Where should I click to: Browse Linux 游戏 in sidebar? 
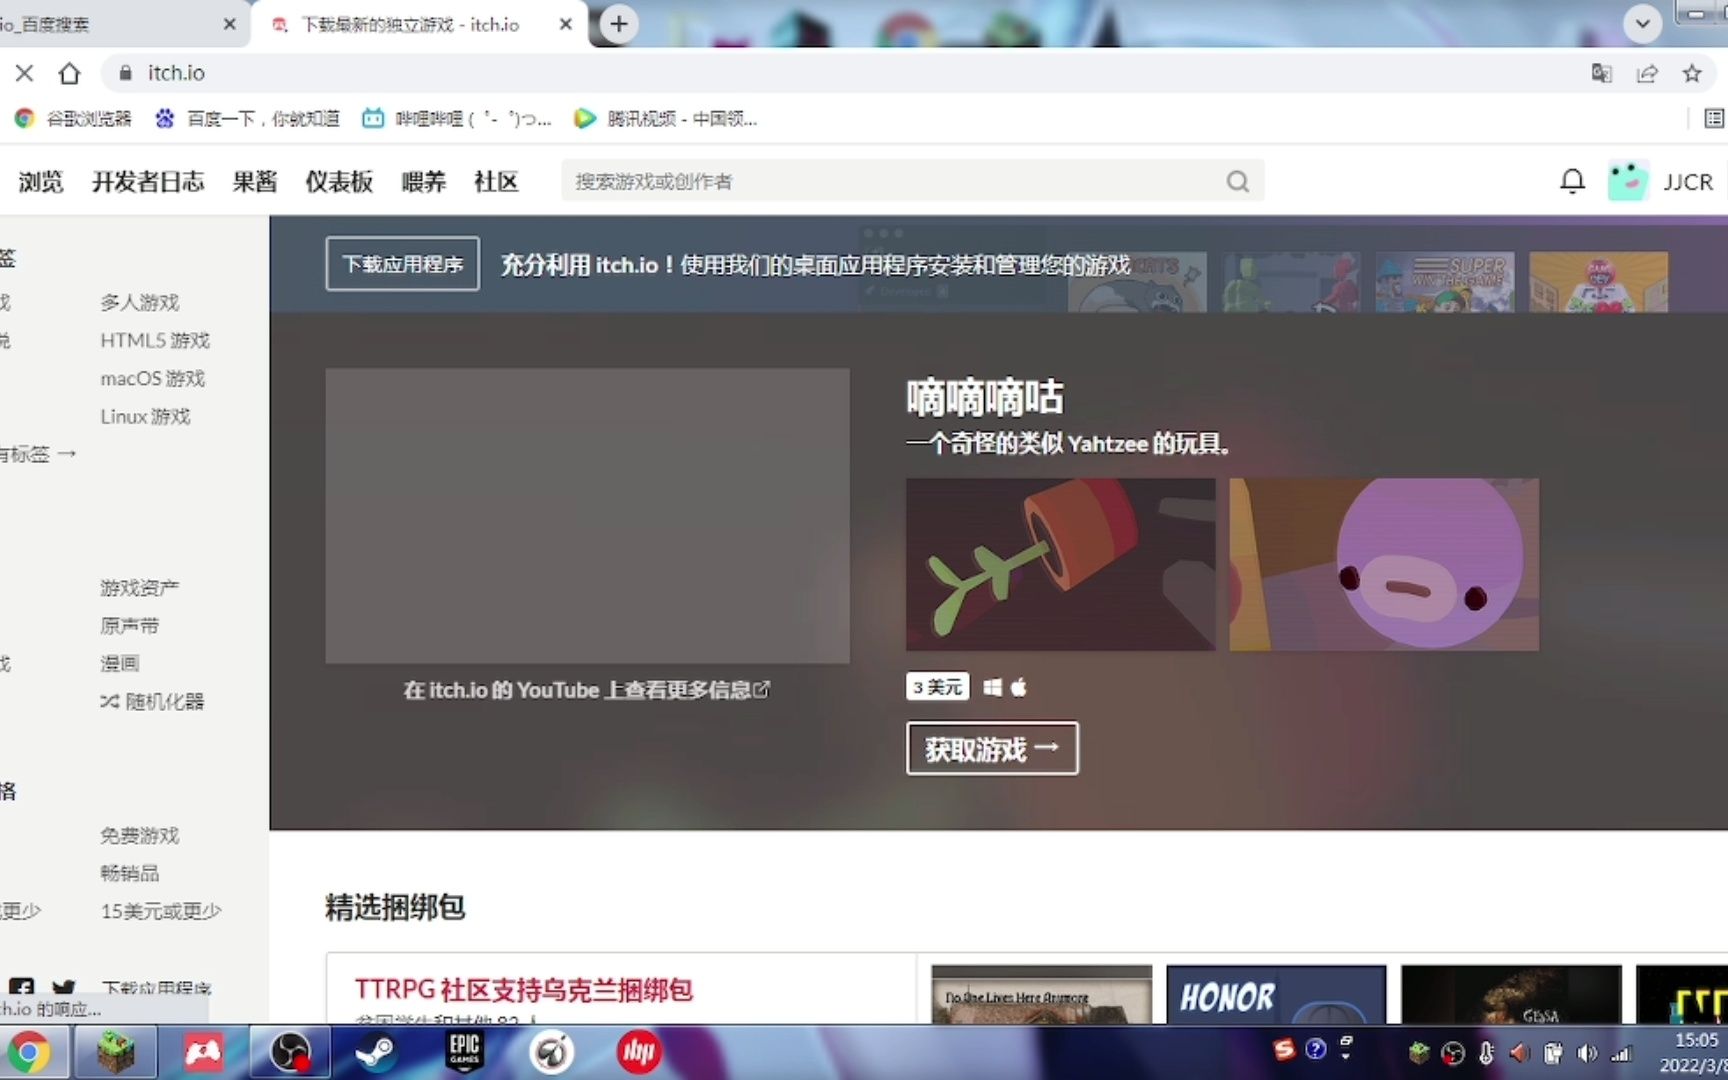point(145,416)
